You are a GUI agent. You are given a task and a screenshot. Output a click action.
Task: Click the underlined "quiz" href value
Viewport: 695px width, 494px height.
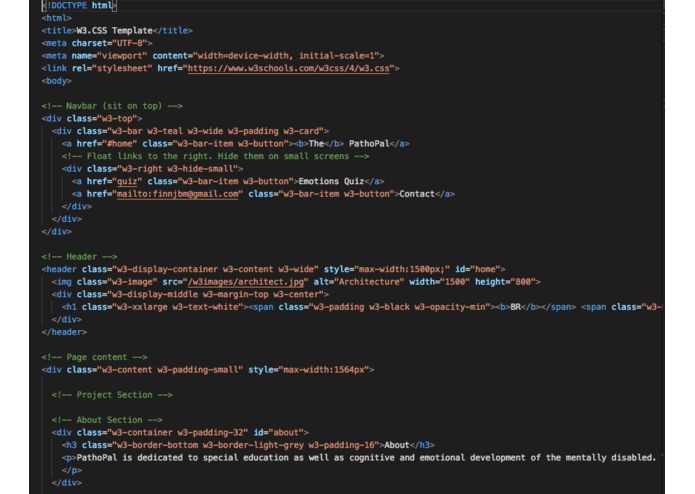126,181
